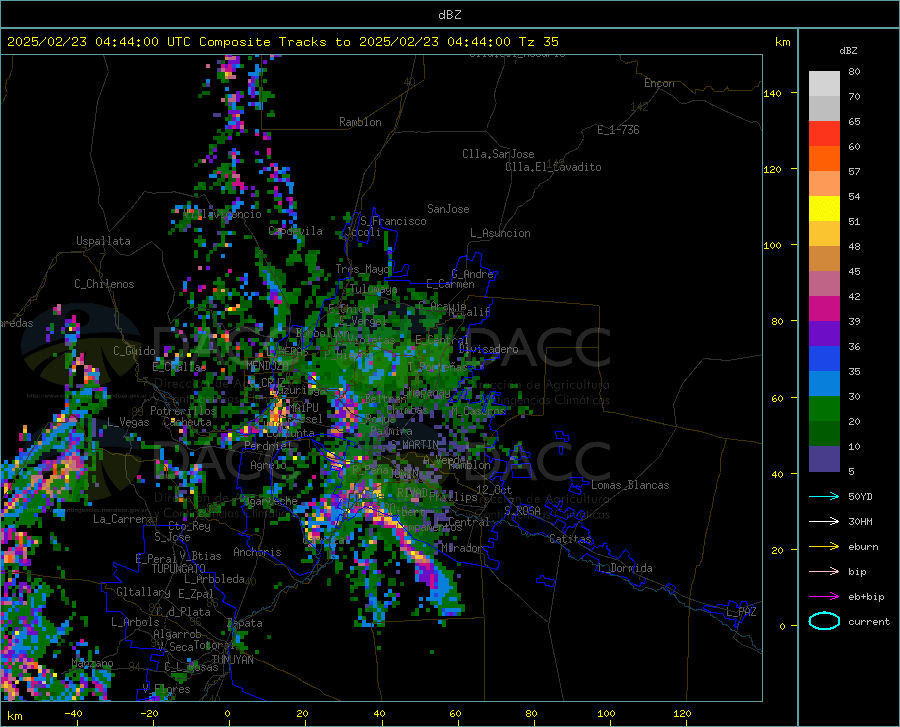Click the Ramblon label near map top

point(360,122)
